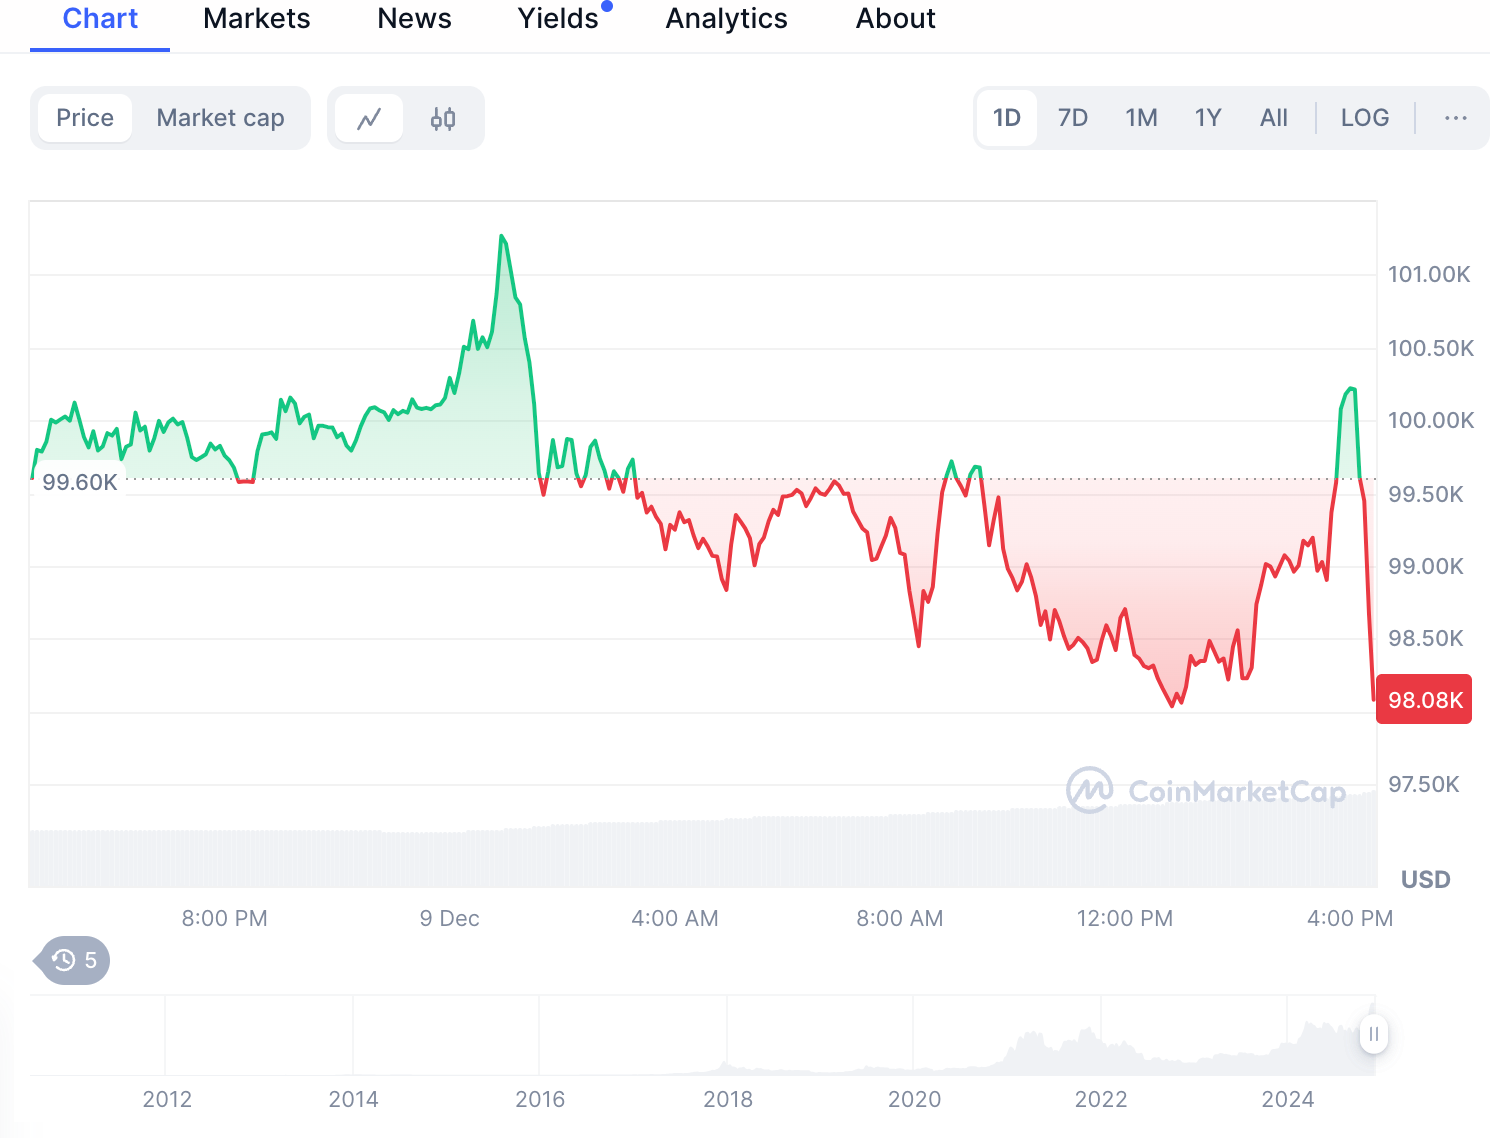
Task: Open the Markets tab
Action: (256, 18)
